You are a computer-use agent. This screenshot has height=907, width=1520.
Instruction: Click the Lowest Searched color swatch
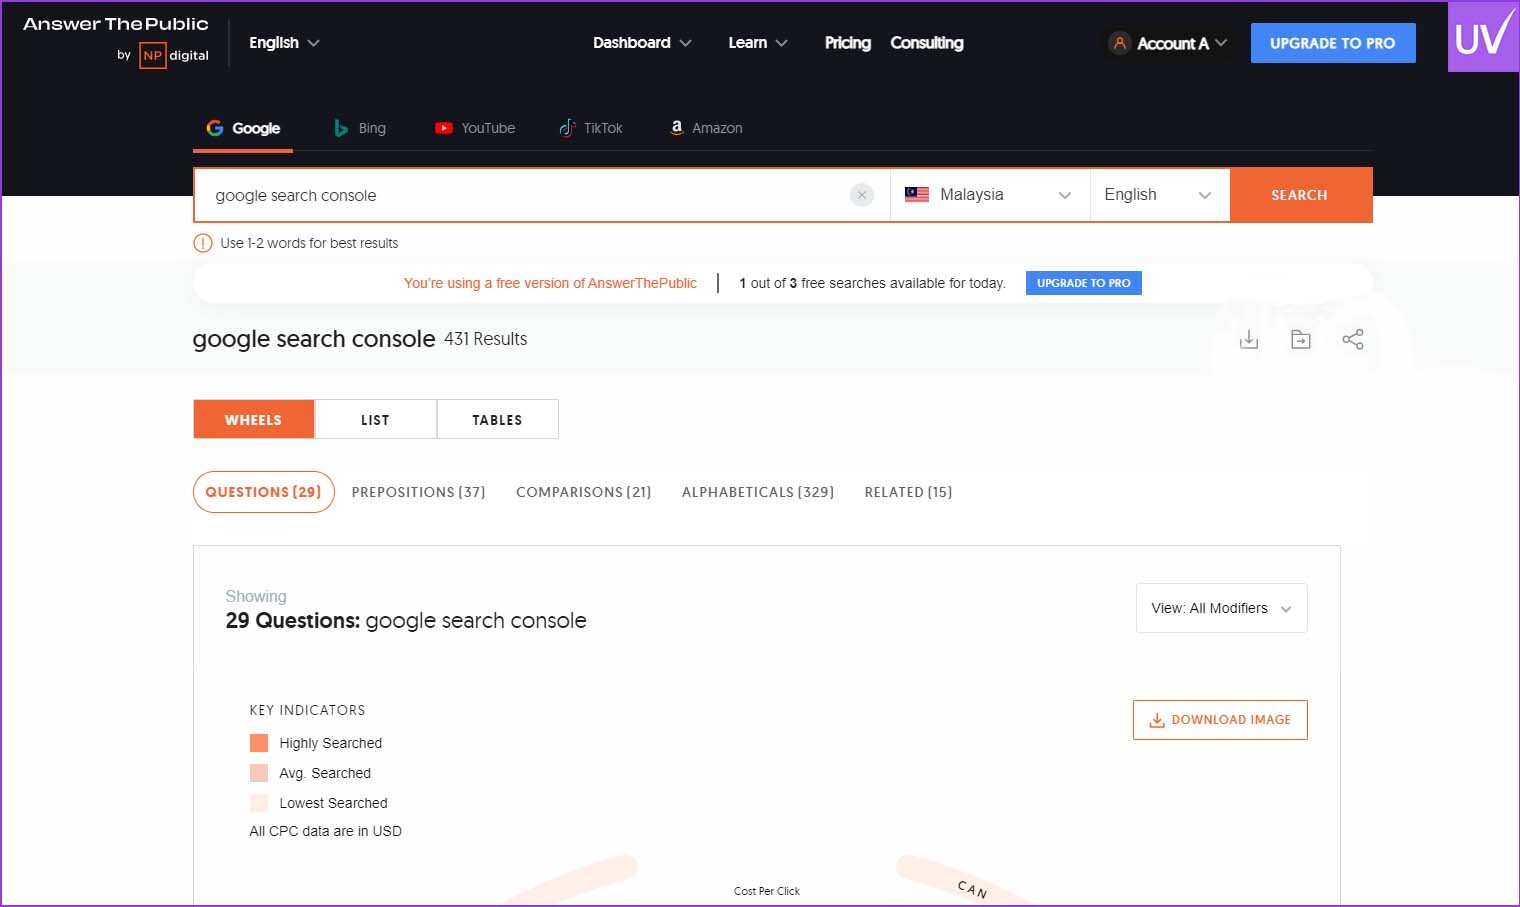(x=259, y=803)
